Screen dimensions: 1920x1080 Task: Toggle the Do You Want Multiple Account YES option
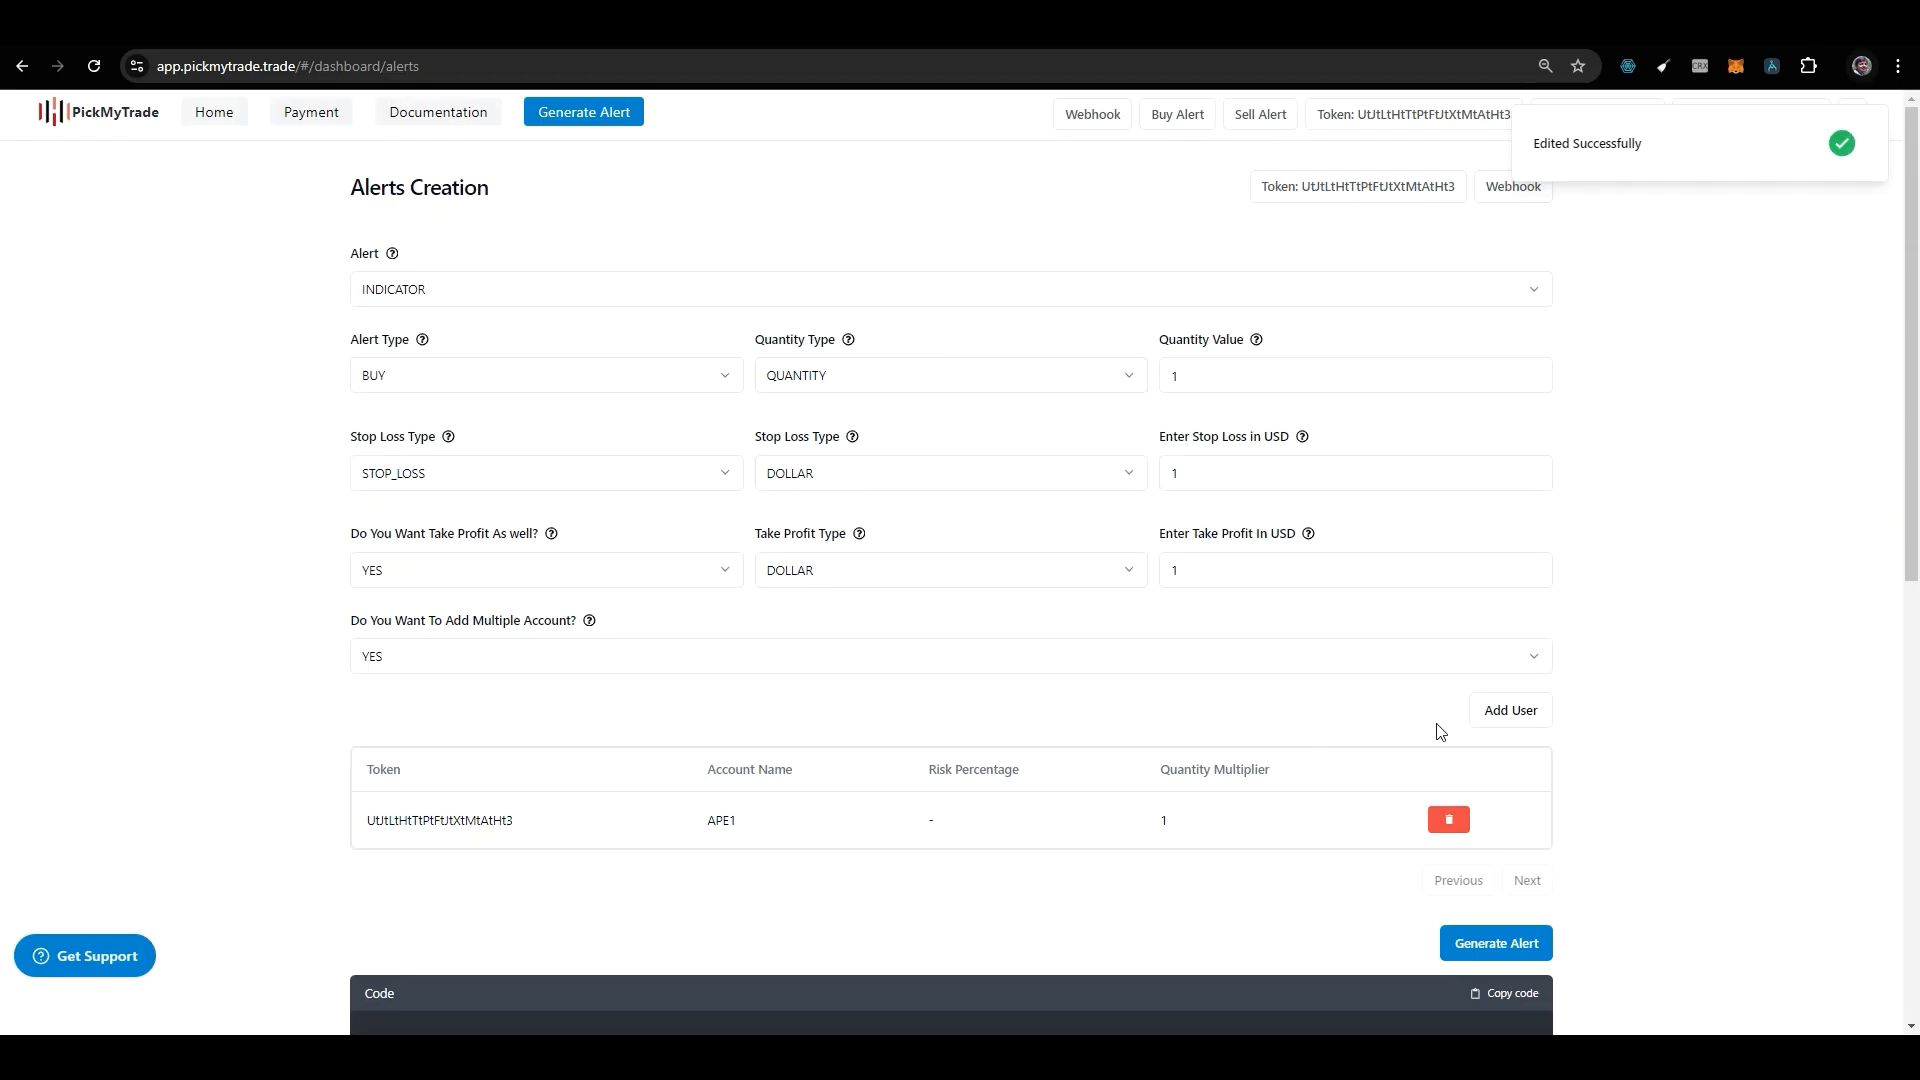(949, 655)
